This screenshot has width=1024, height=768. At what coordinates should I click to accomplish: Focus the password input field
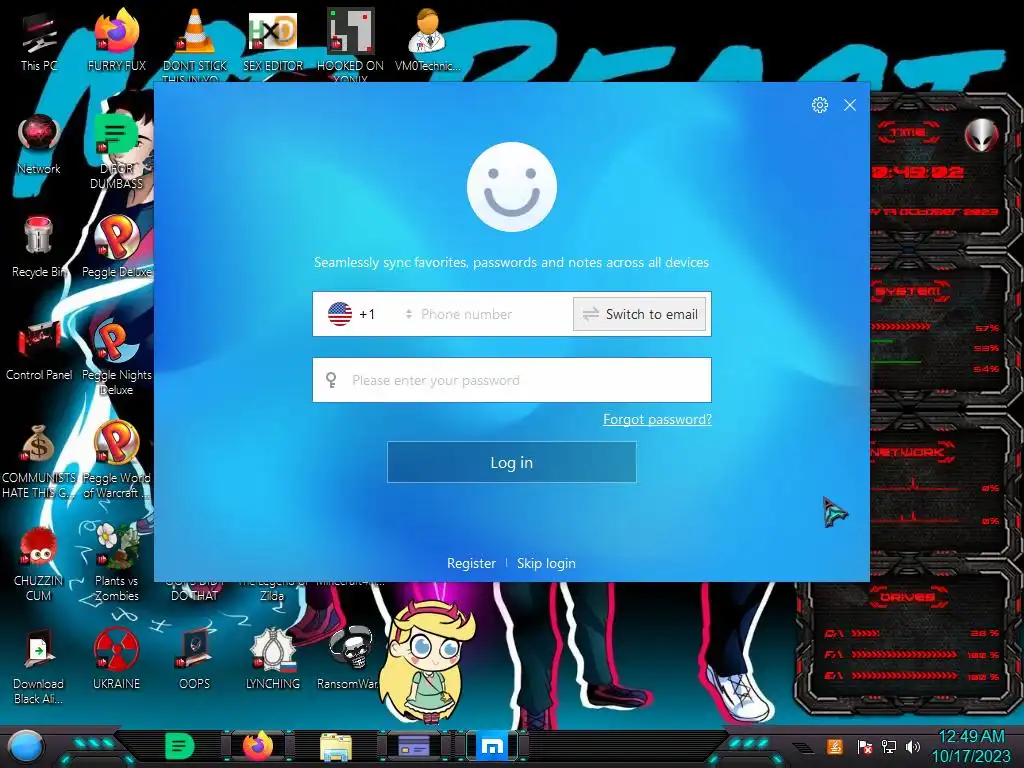pos(511,380)
